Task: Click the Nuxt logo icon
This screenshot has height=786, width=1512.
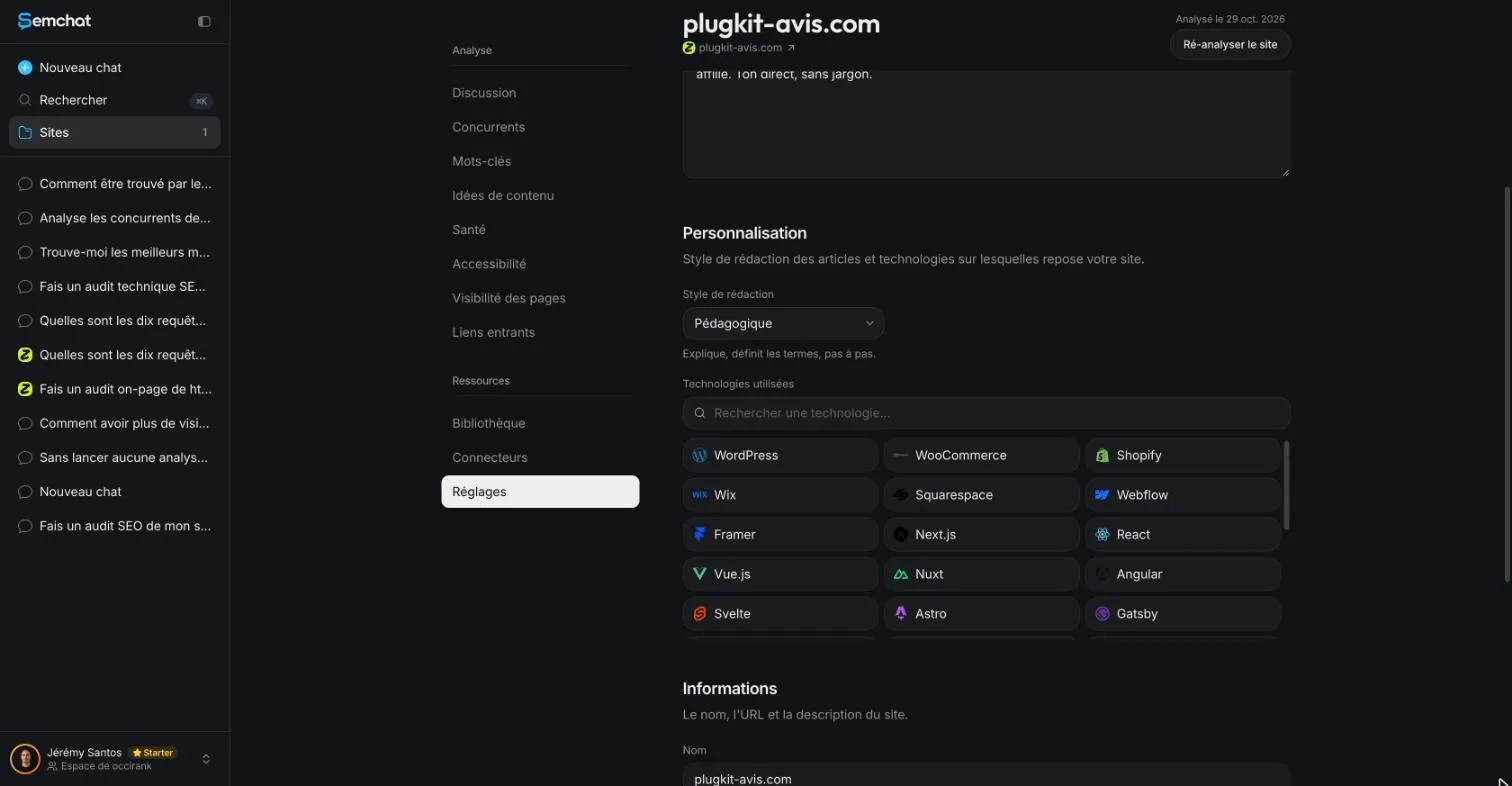Action: pos(900,574)
